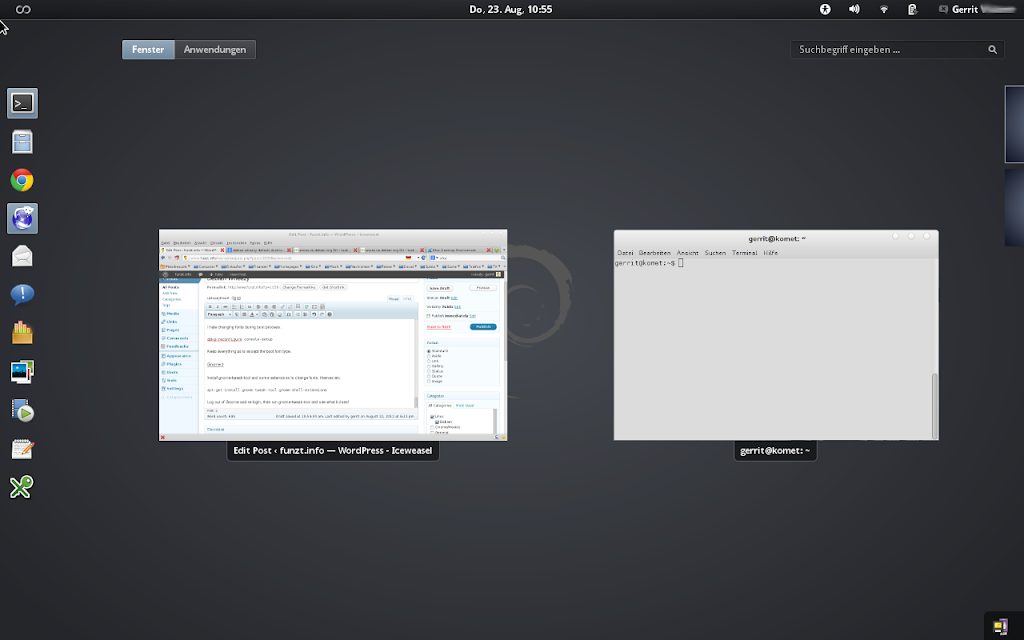Open the clock showing Do, 23. Aug.
The height and width of the screenshot is (640, 1024).
[x=510, y=9]
